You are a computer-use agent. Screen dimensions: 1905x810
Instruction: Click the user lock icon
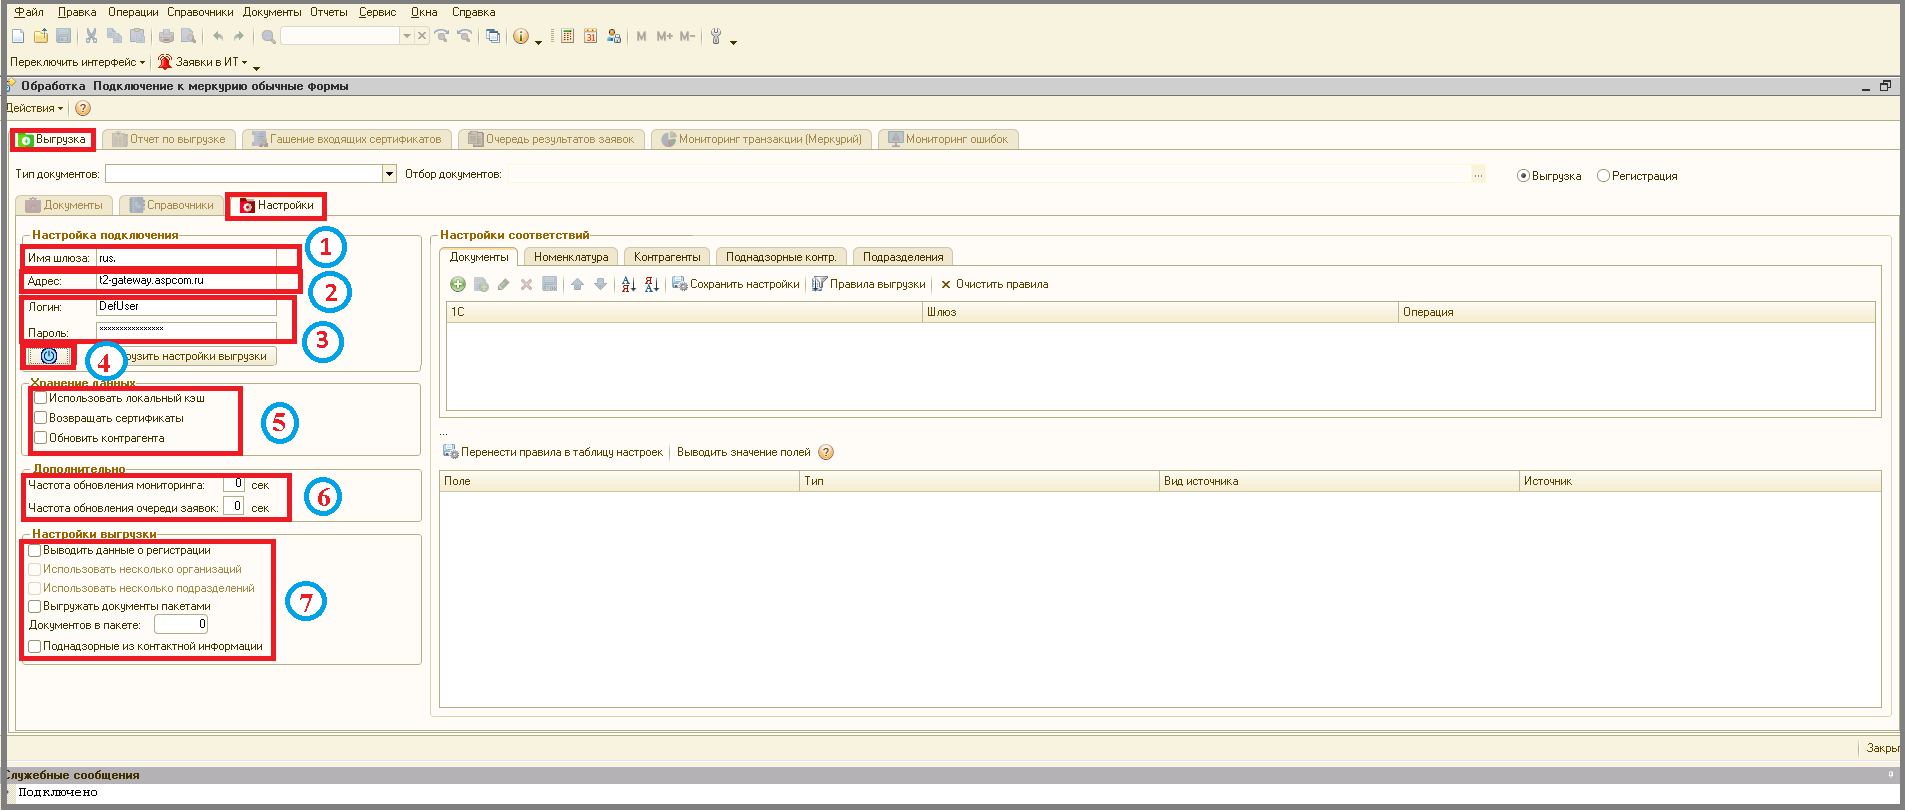(x=613, y=36)
